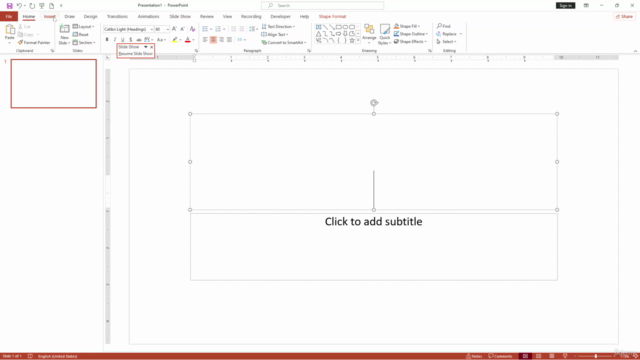Align text left in paragraph group
Screen dimensions: 640x360
[205, 40]
